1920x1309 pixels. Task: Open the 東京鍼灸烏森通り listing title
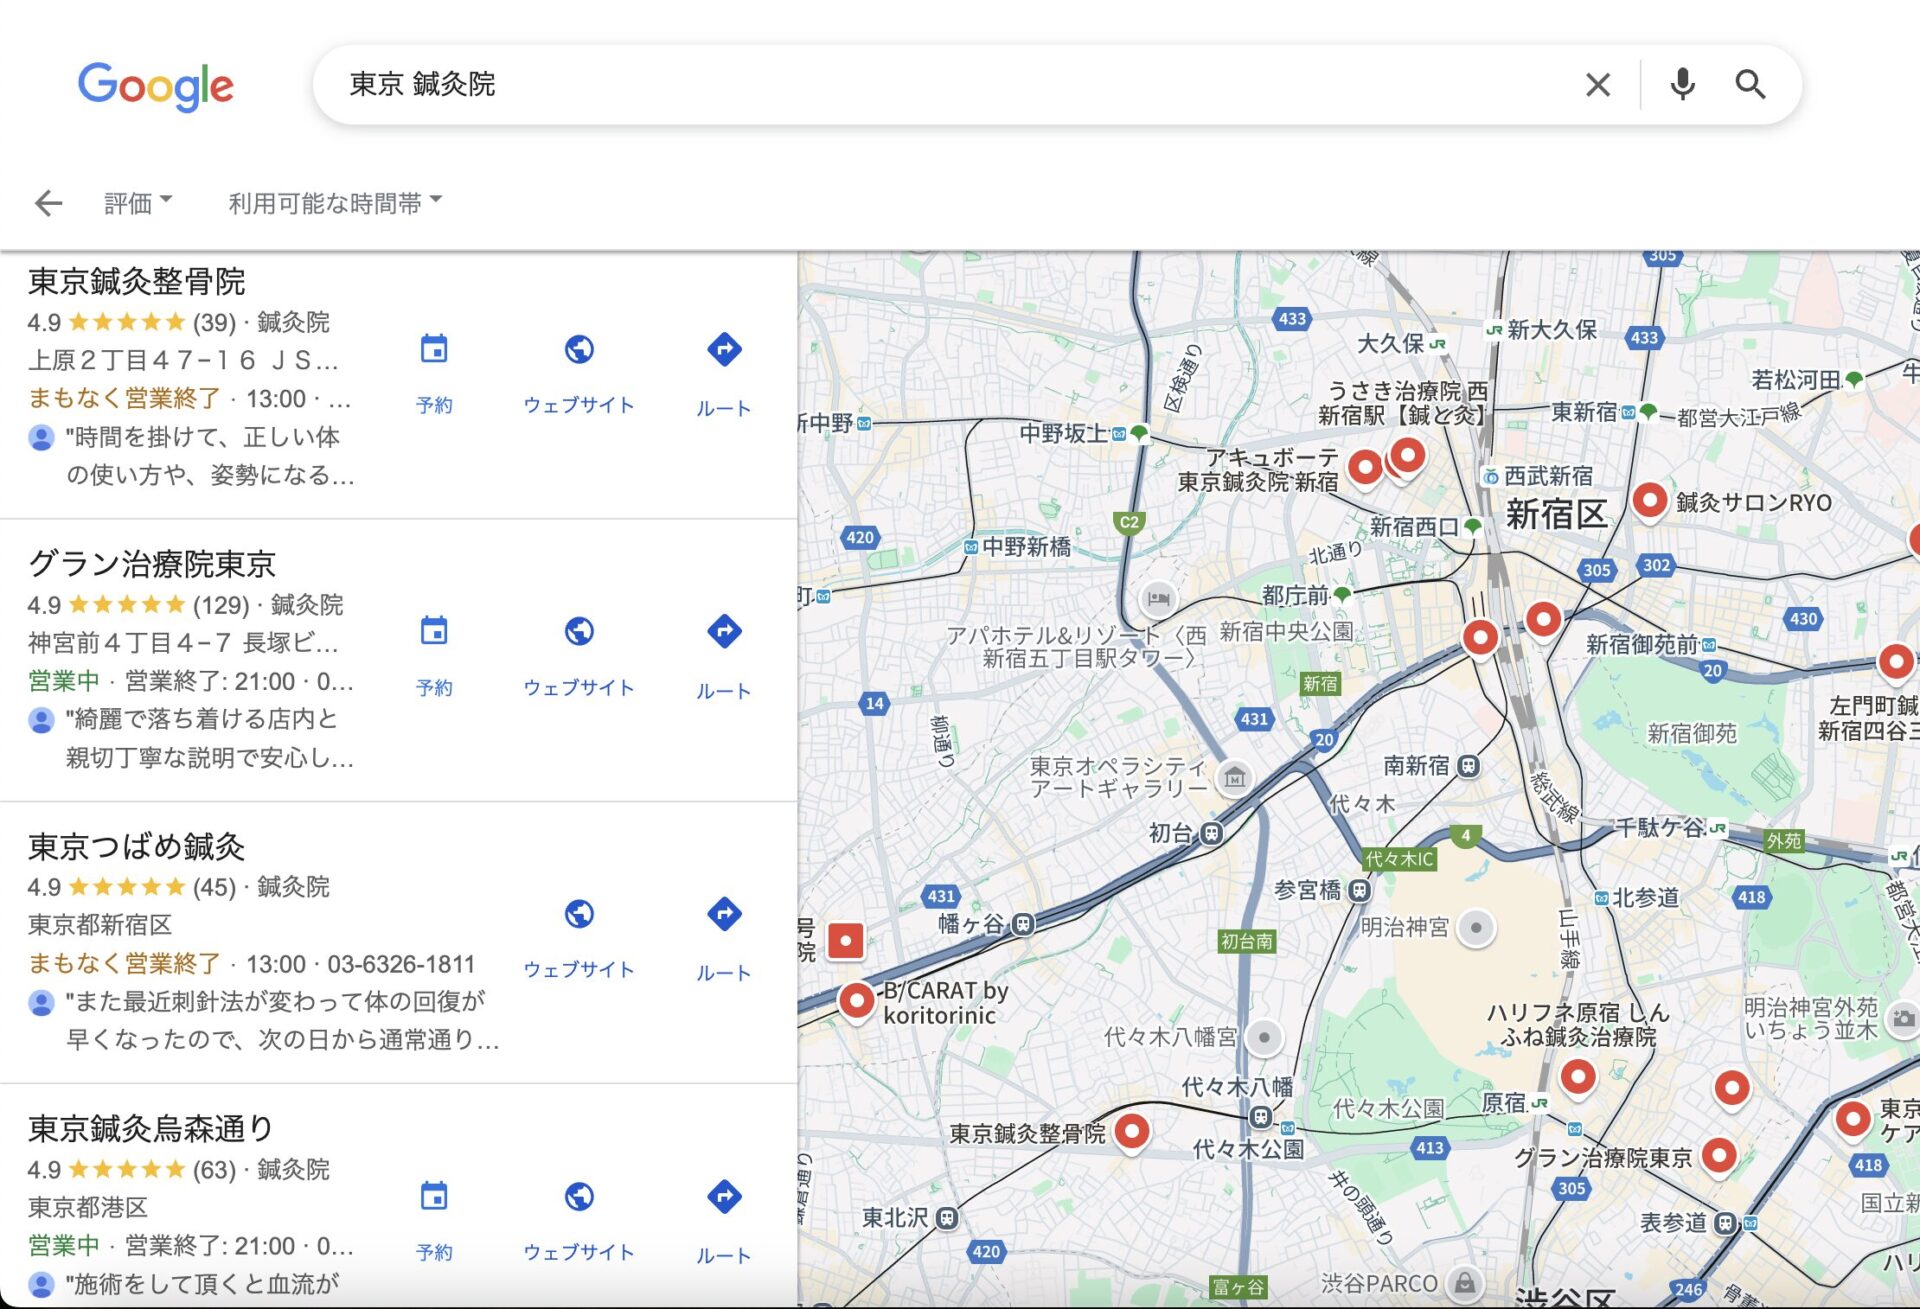(x=151, y=1129)
